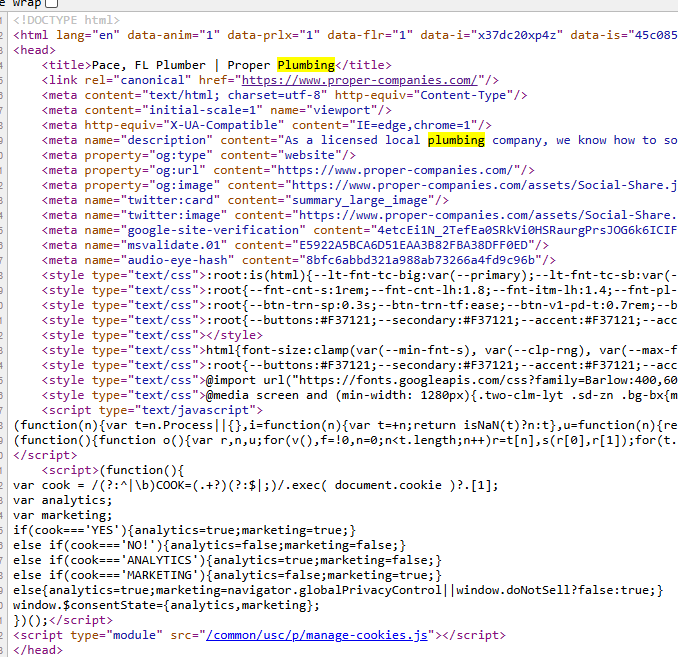
Task: Toggle the line wrap checkbox
Action: tap(51, 4)
